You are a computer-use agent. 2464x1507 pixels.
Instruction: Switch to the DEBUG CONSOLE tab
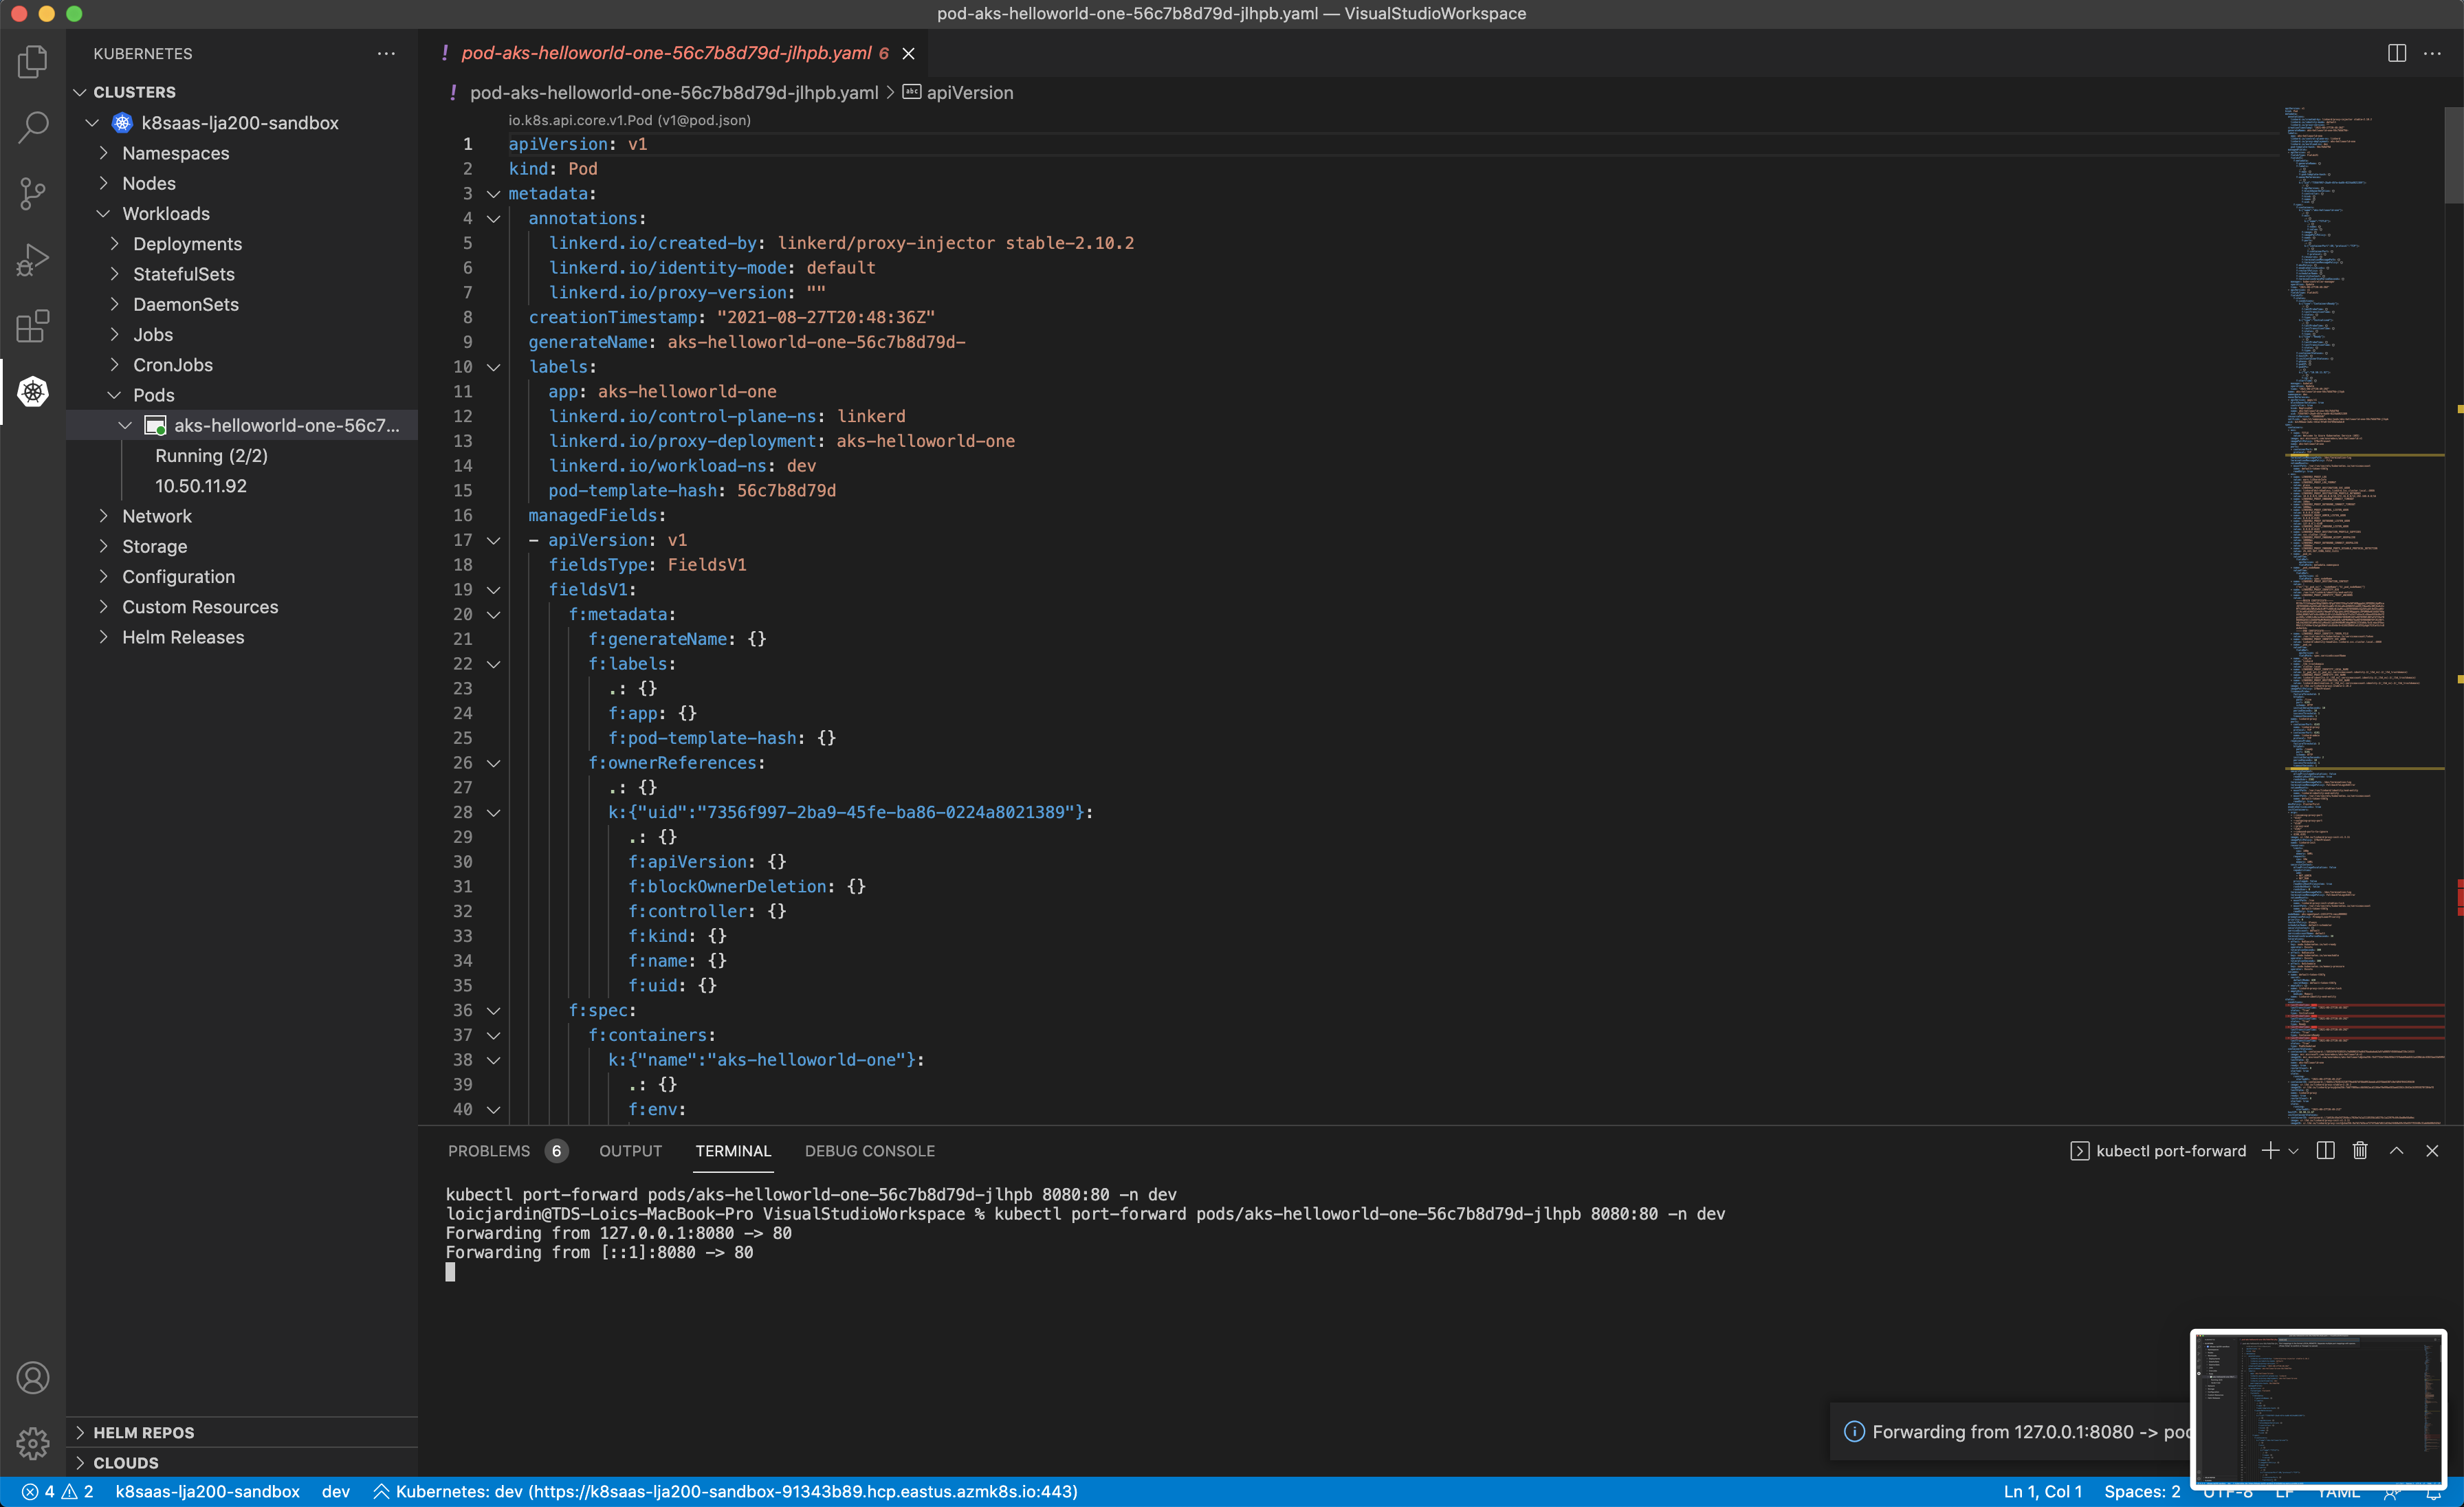pyautogui.click(x=869, y=1151)
